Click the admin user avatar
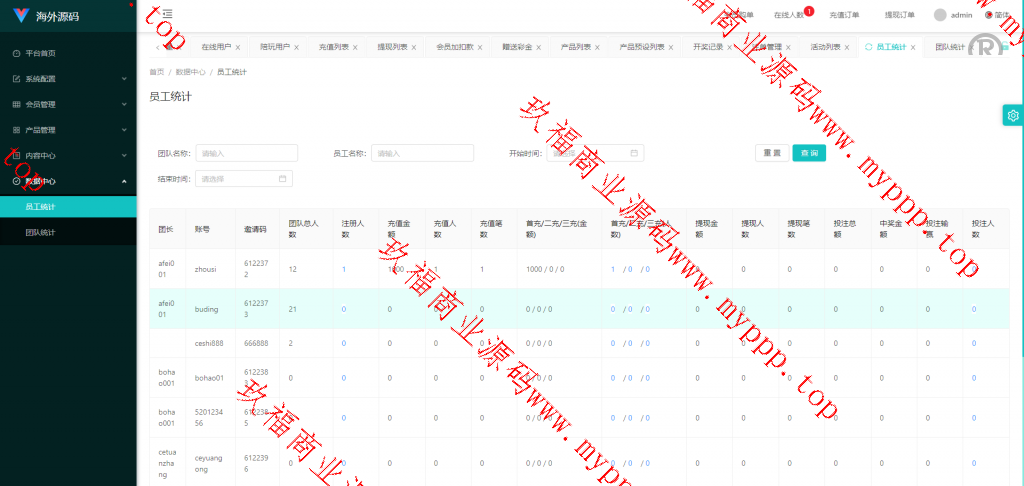Viewport: 1024px width, 486px height. coord(940,15)
